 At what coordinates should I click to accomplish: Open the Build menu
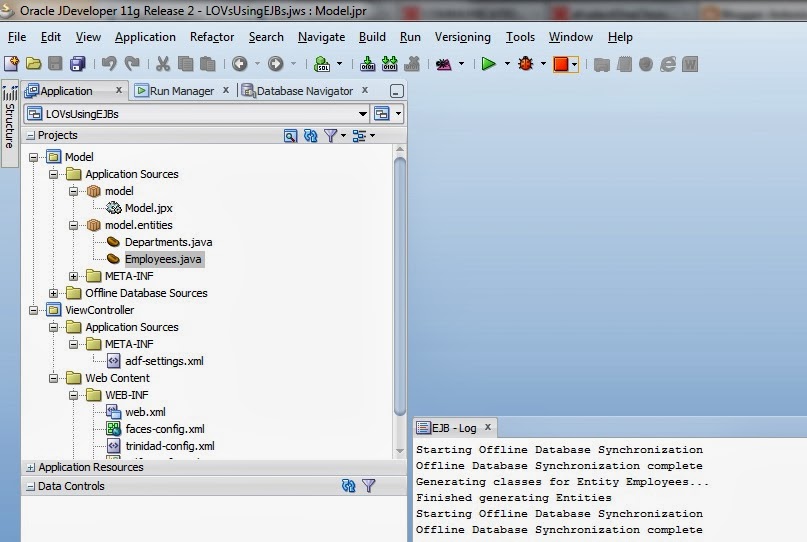[x=372, y=37]
